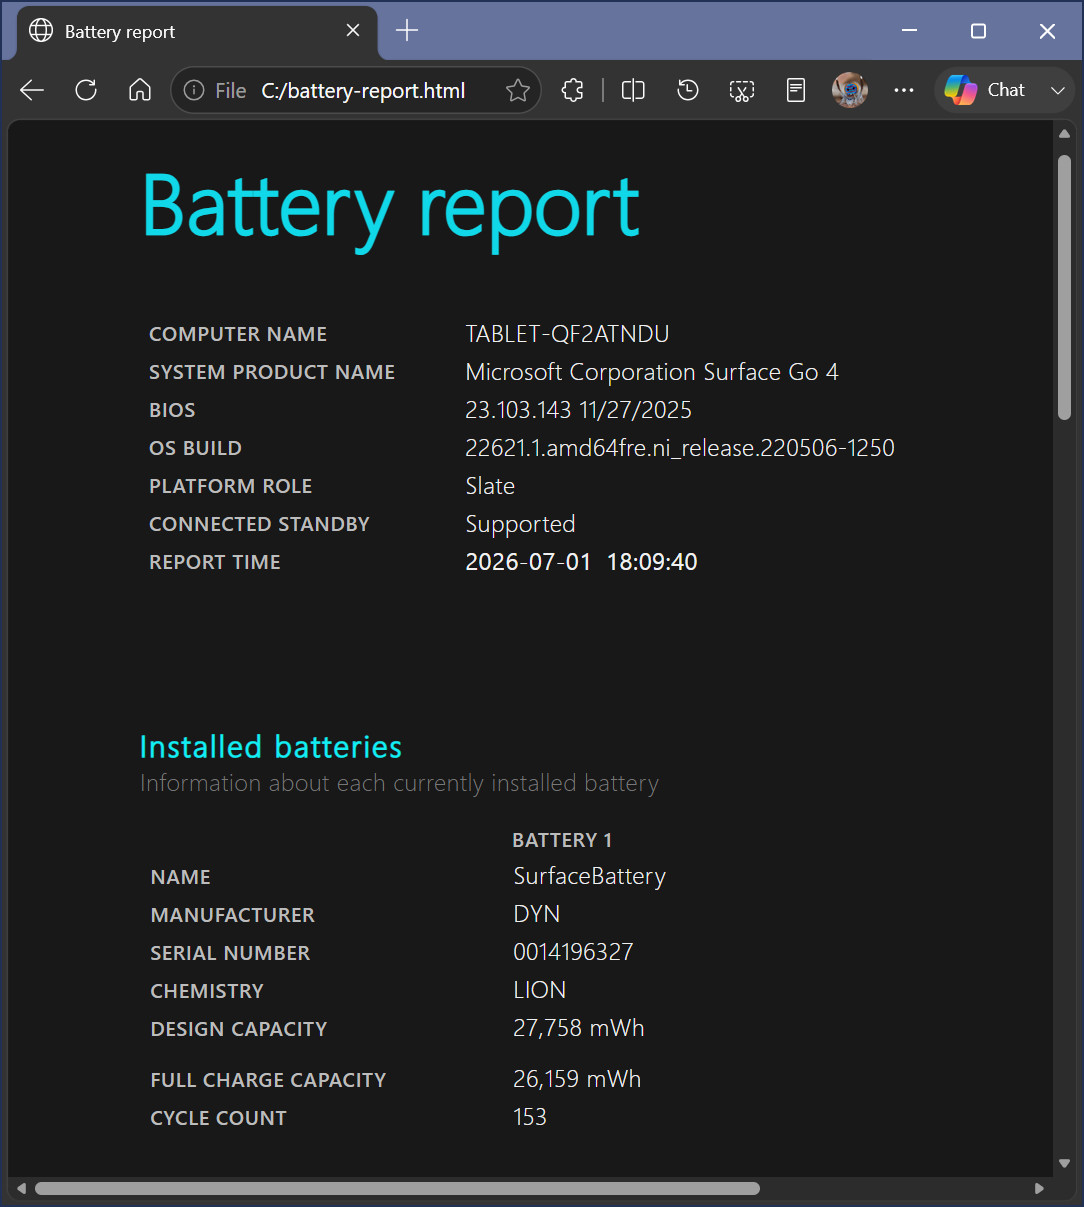The height and width of the screenshot is (1207, 1084).
Task: Click the COMPUTER NAME label
Action: point(238,334)
